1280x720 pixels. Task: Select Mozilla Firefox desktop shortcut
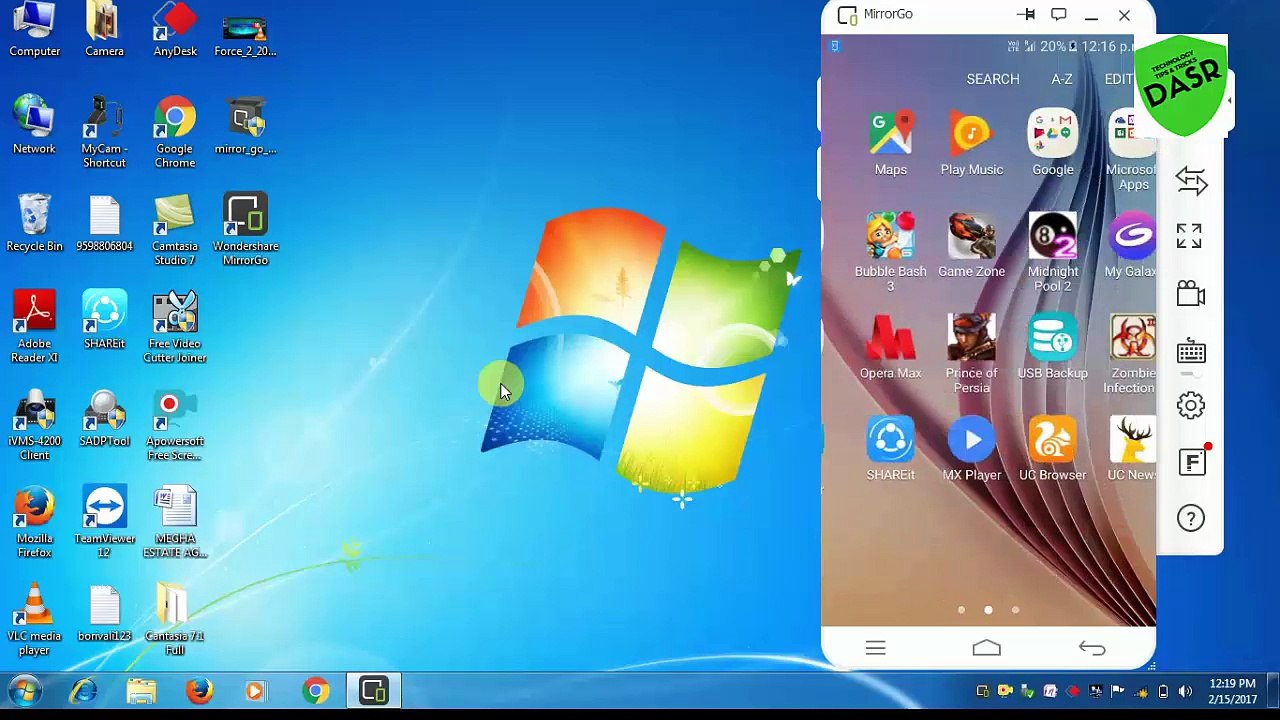tap(34, 521)
